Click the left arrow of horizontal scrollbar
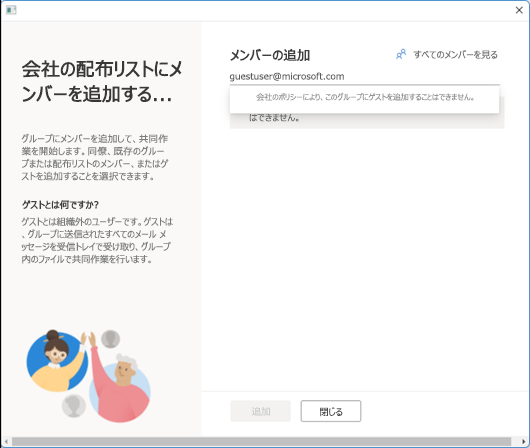The image size is (530, 448). pyautogui.click(x=6, y=441)
